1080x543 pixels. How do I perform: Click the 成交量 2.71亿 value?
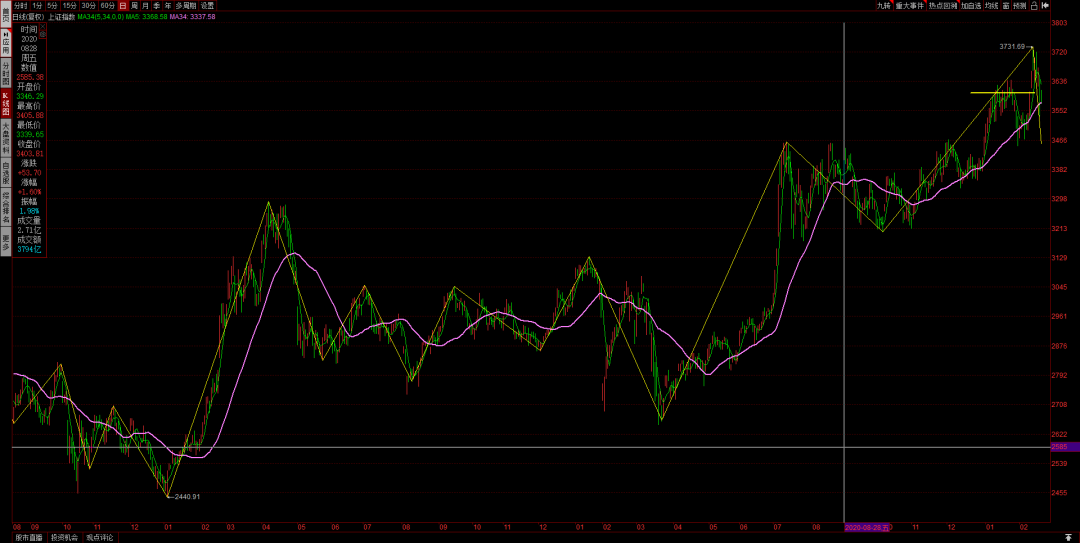(x=30, y=231)
